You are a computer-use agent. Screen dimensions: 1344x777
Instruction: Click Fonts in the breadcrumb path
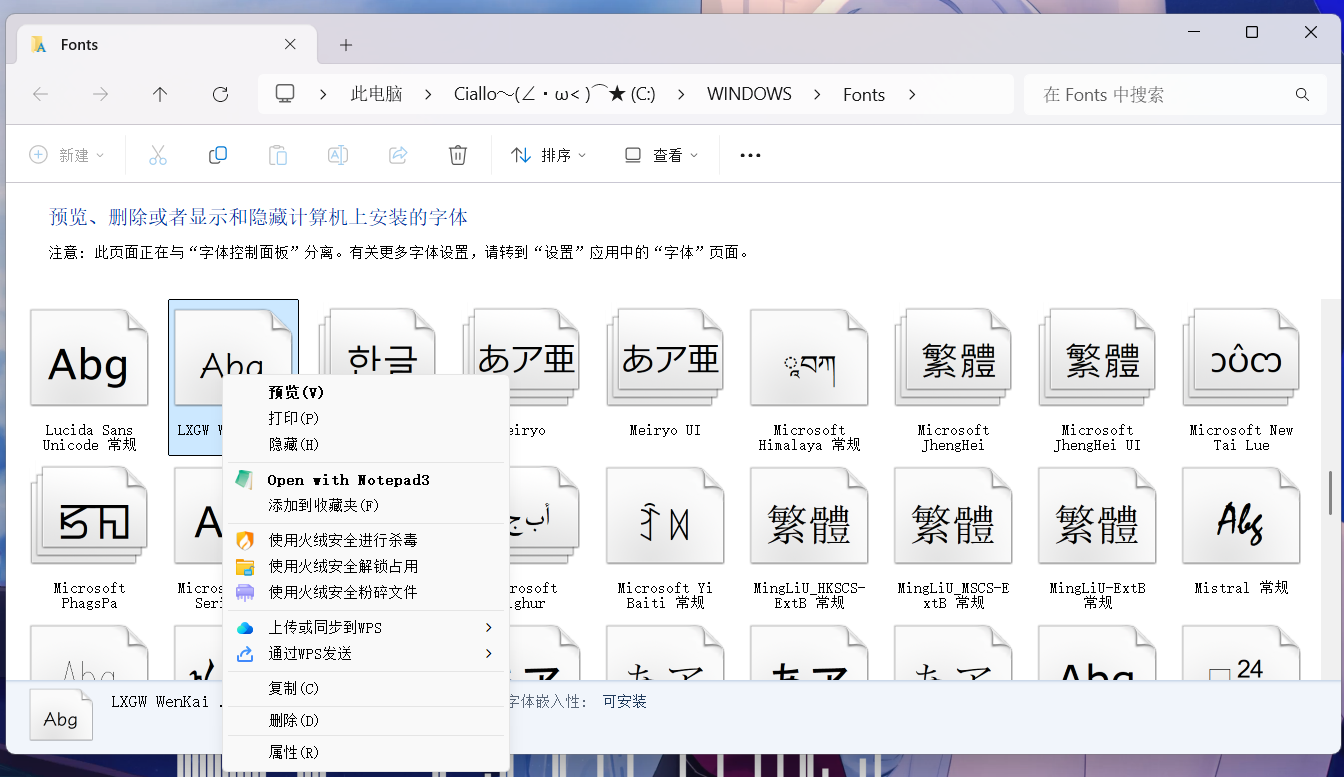[x=864, y=94]
